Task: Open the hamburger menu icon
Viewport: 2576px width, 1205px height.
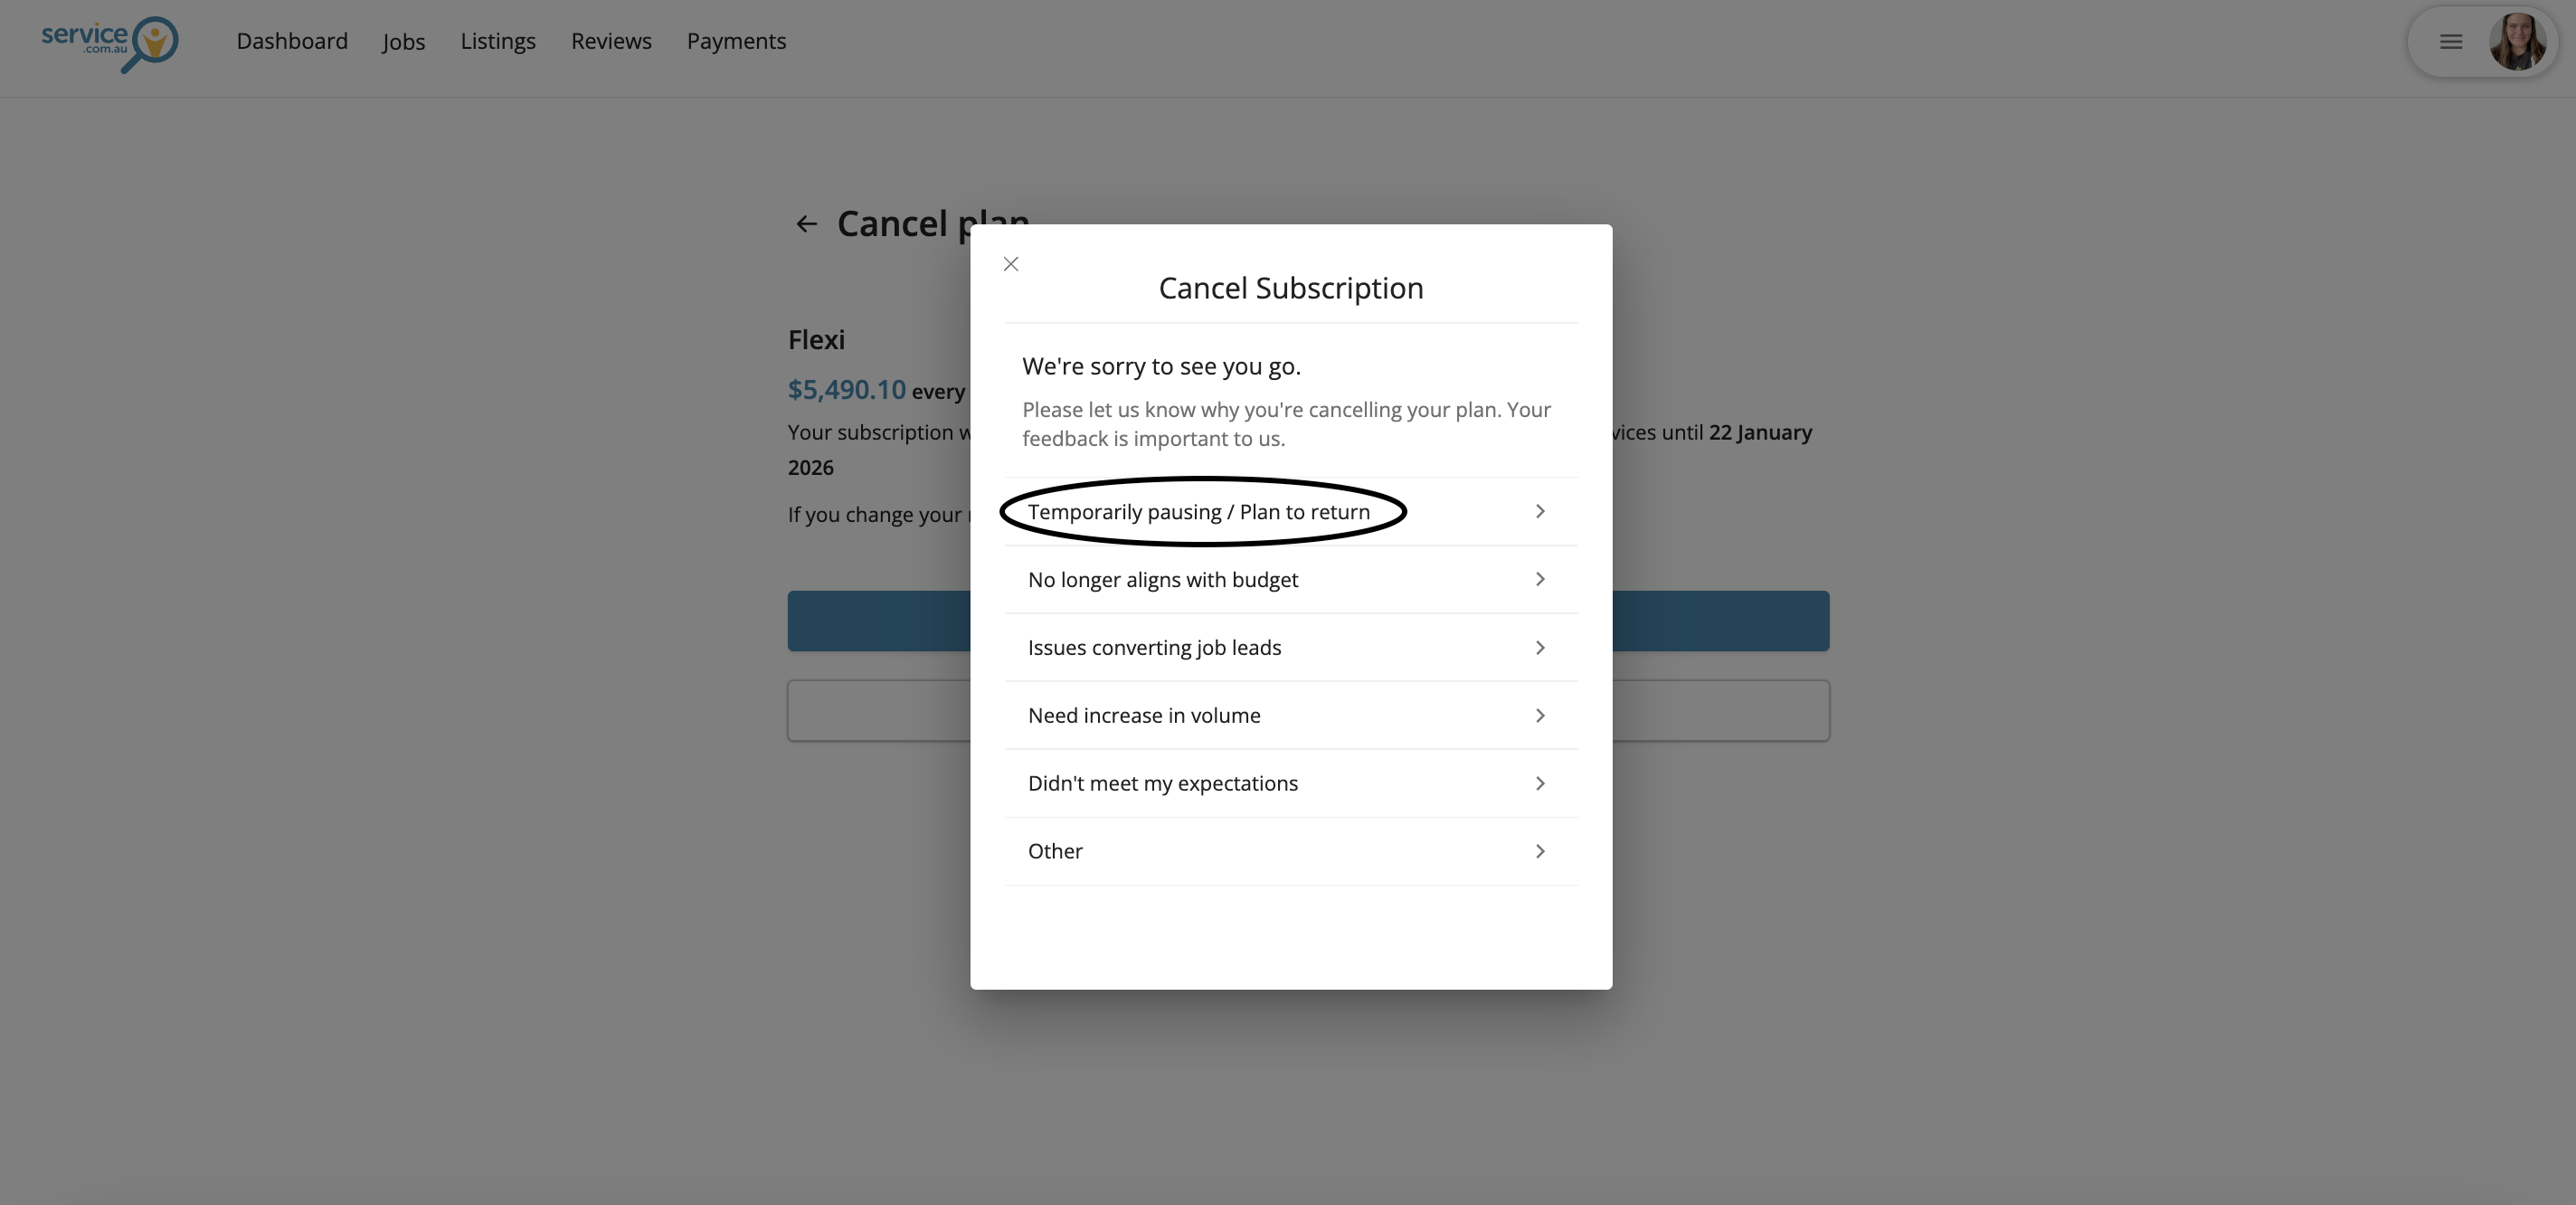Action: point(2450,42)
